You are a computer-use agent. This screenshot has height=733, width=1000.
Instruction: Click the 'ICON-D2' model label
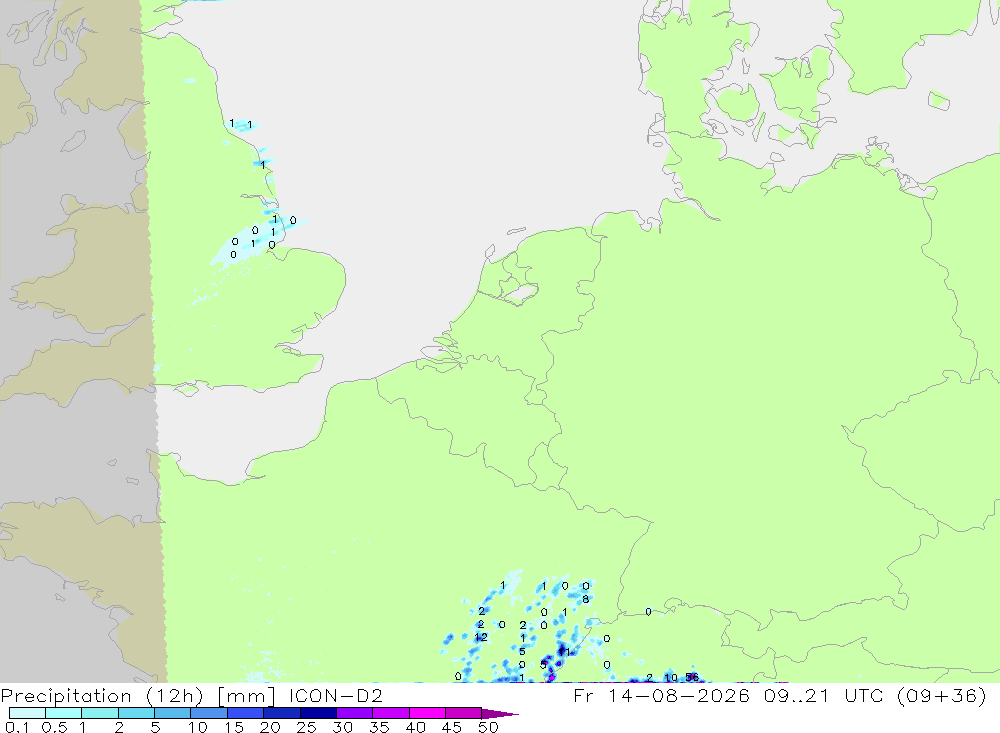point(335,695)
